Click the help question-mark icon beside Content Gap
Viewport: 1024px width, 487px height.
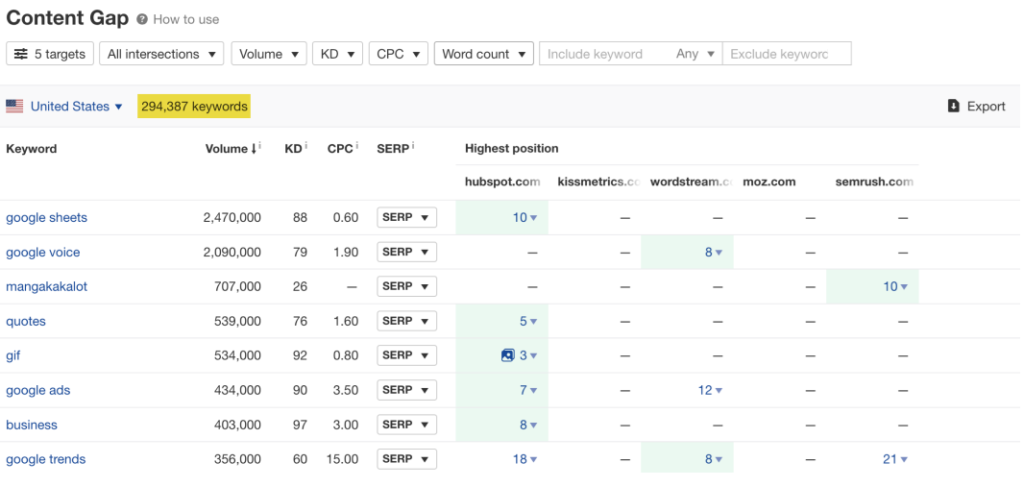point(142,20)
